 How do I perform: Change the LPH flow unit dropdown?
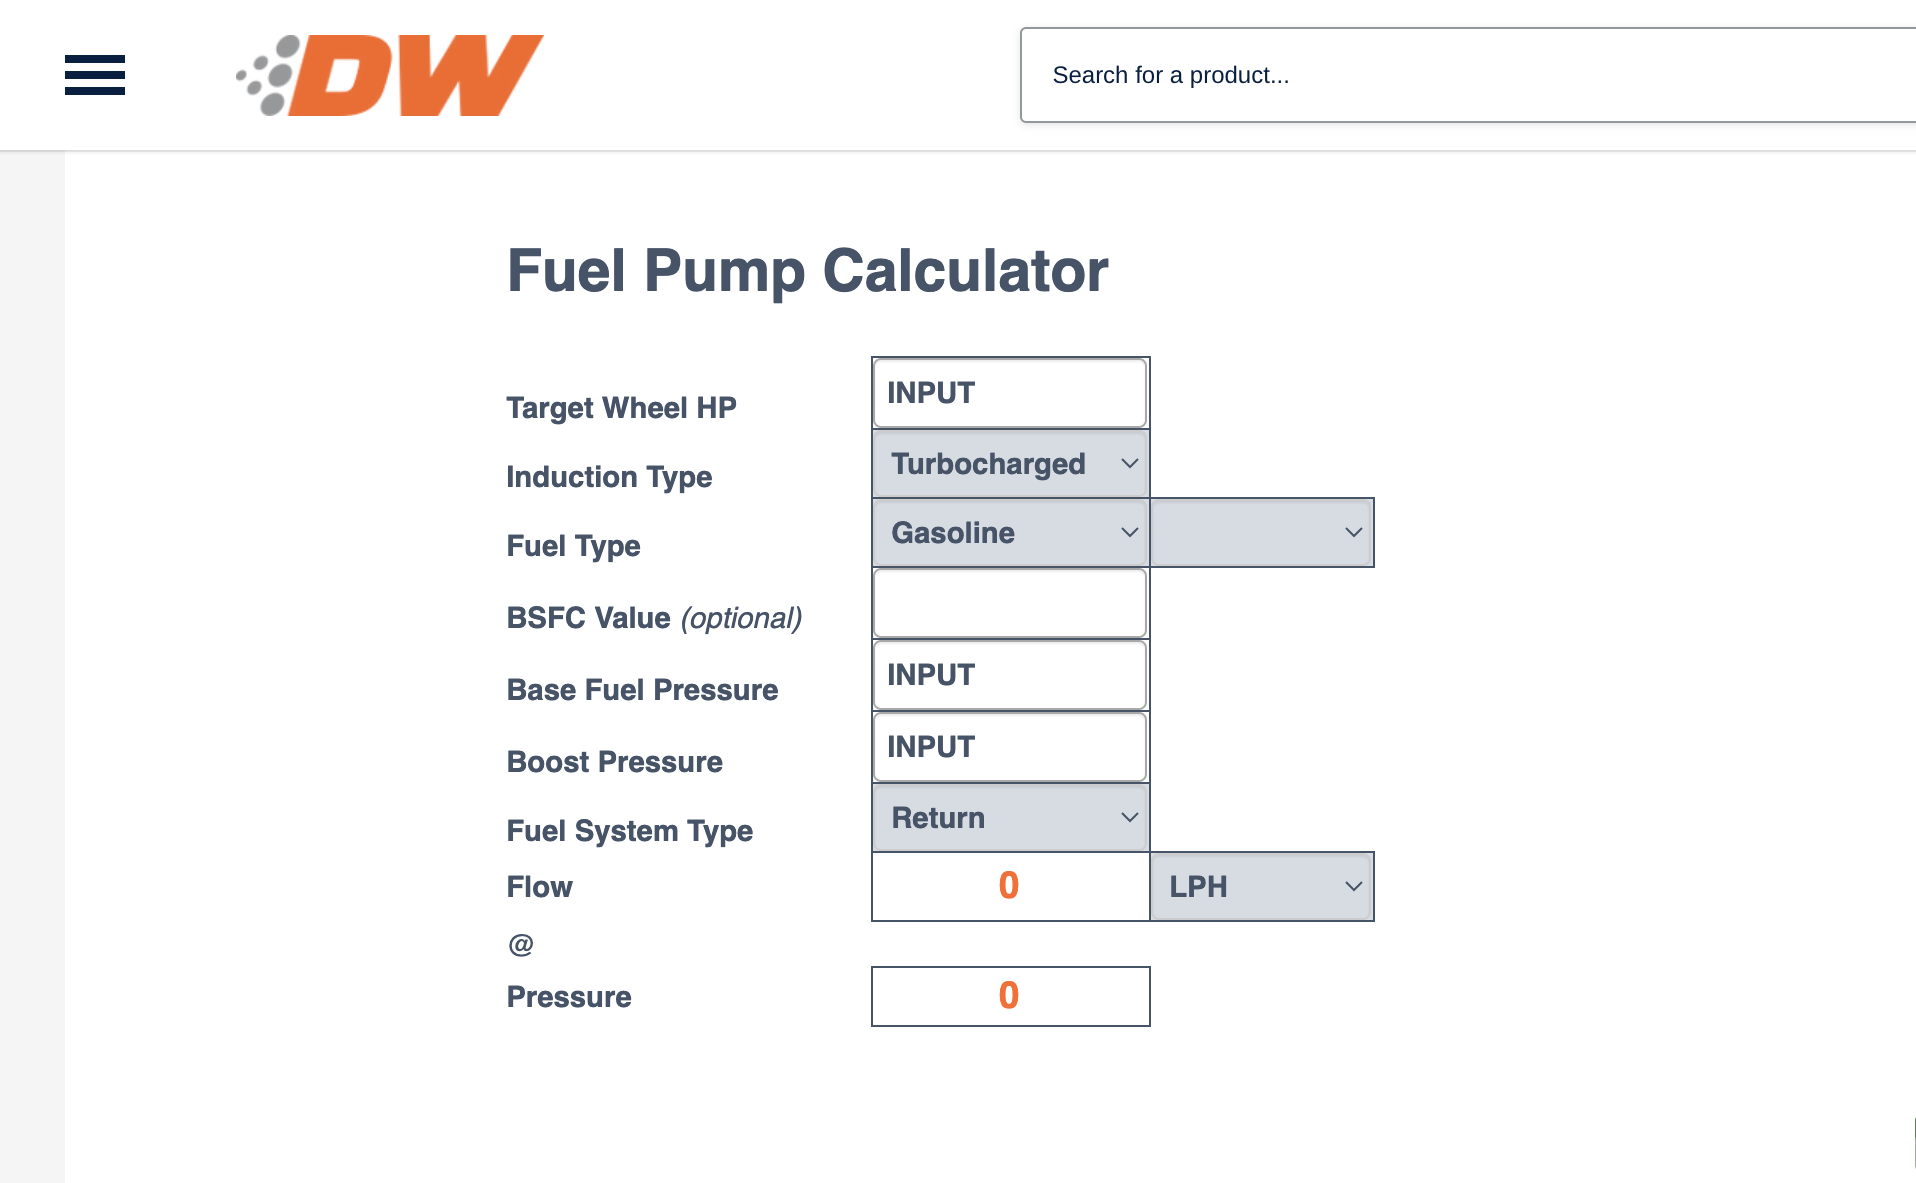[x=1262, y=887]
